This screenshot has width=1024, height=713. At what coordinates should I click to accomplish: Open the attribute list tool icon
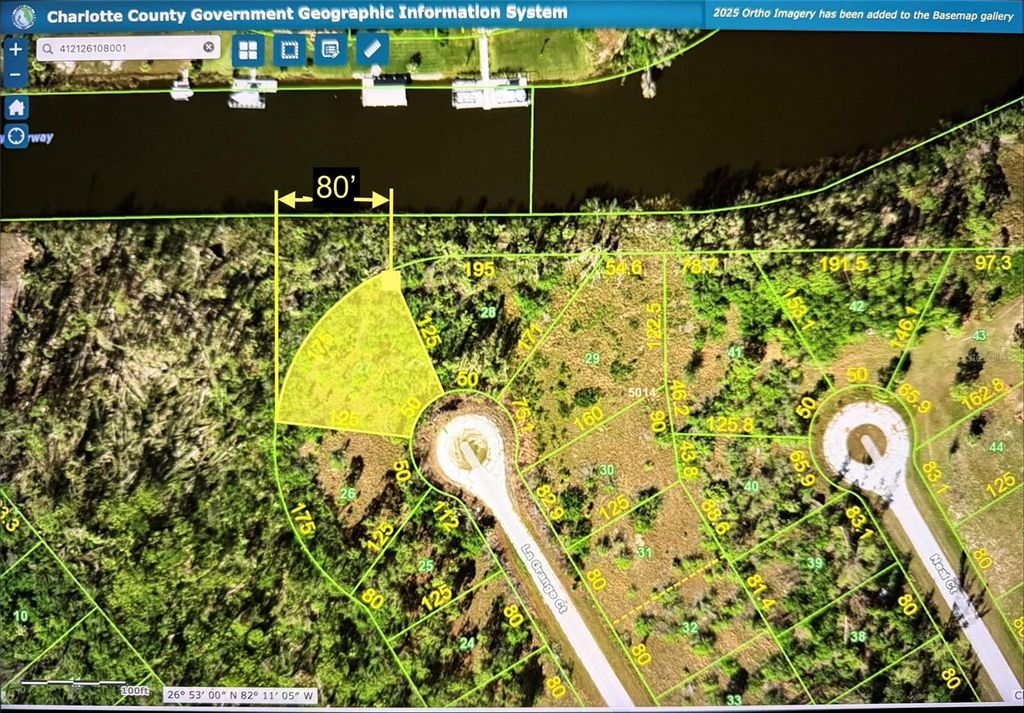[x=329, y=50]
